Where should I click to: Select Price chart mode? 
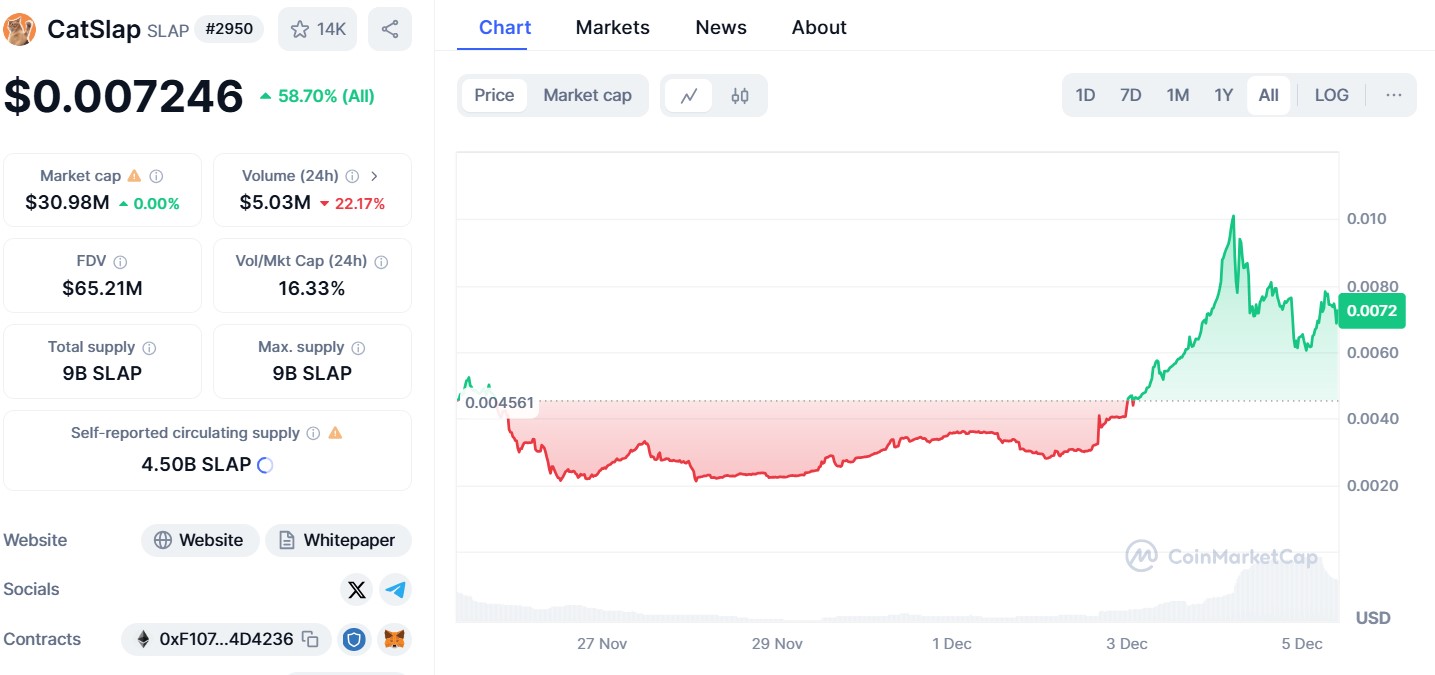coord(494,96)
